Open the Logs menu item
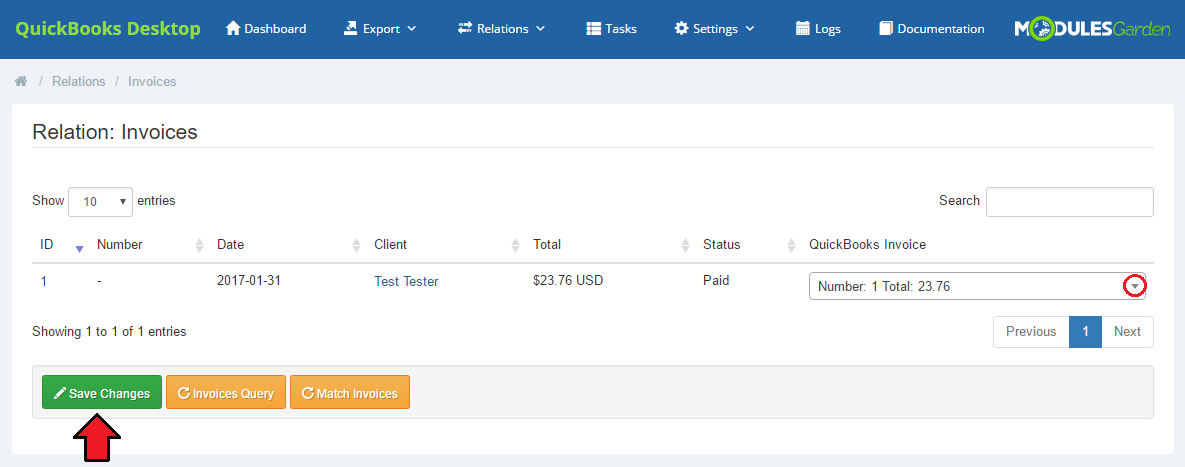This screenshot has height=467, width=1185. point(818,29)
